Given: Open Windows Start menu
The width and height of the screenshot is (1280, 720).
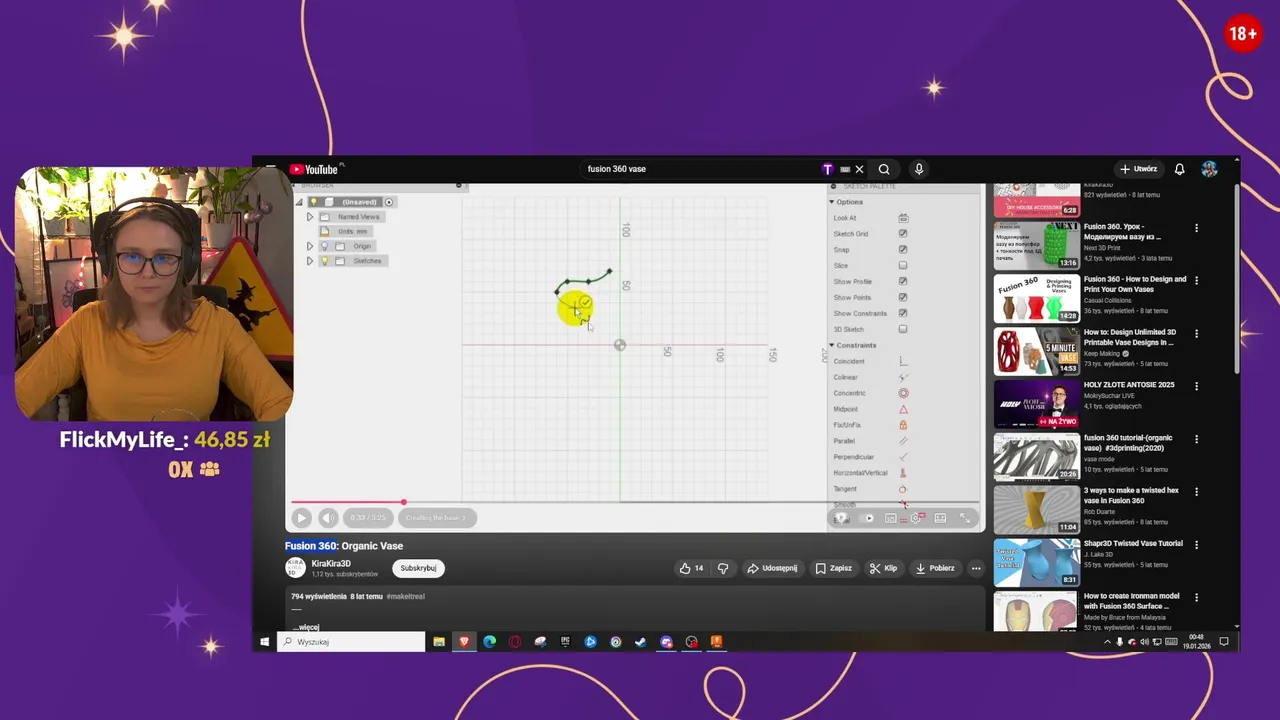Looking at the screenshot, I should pos(264,642).
